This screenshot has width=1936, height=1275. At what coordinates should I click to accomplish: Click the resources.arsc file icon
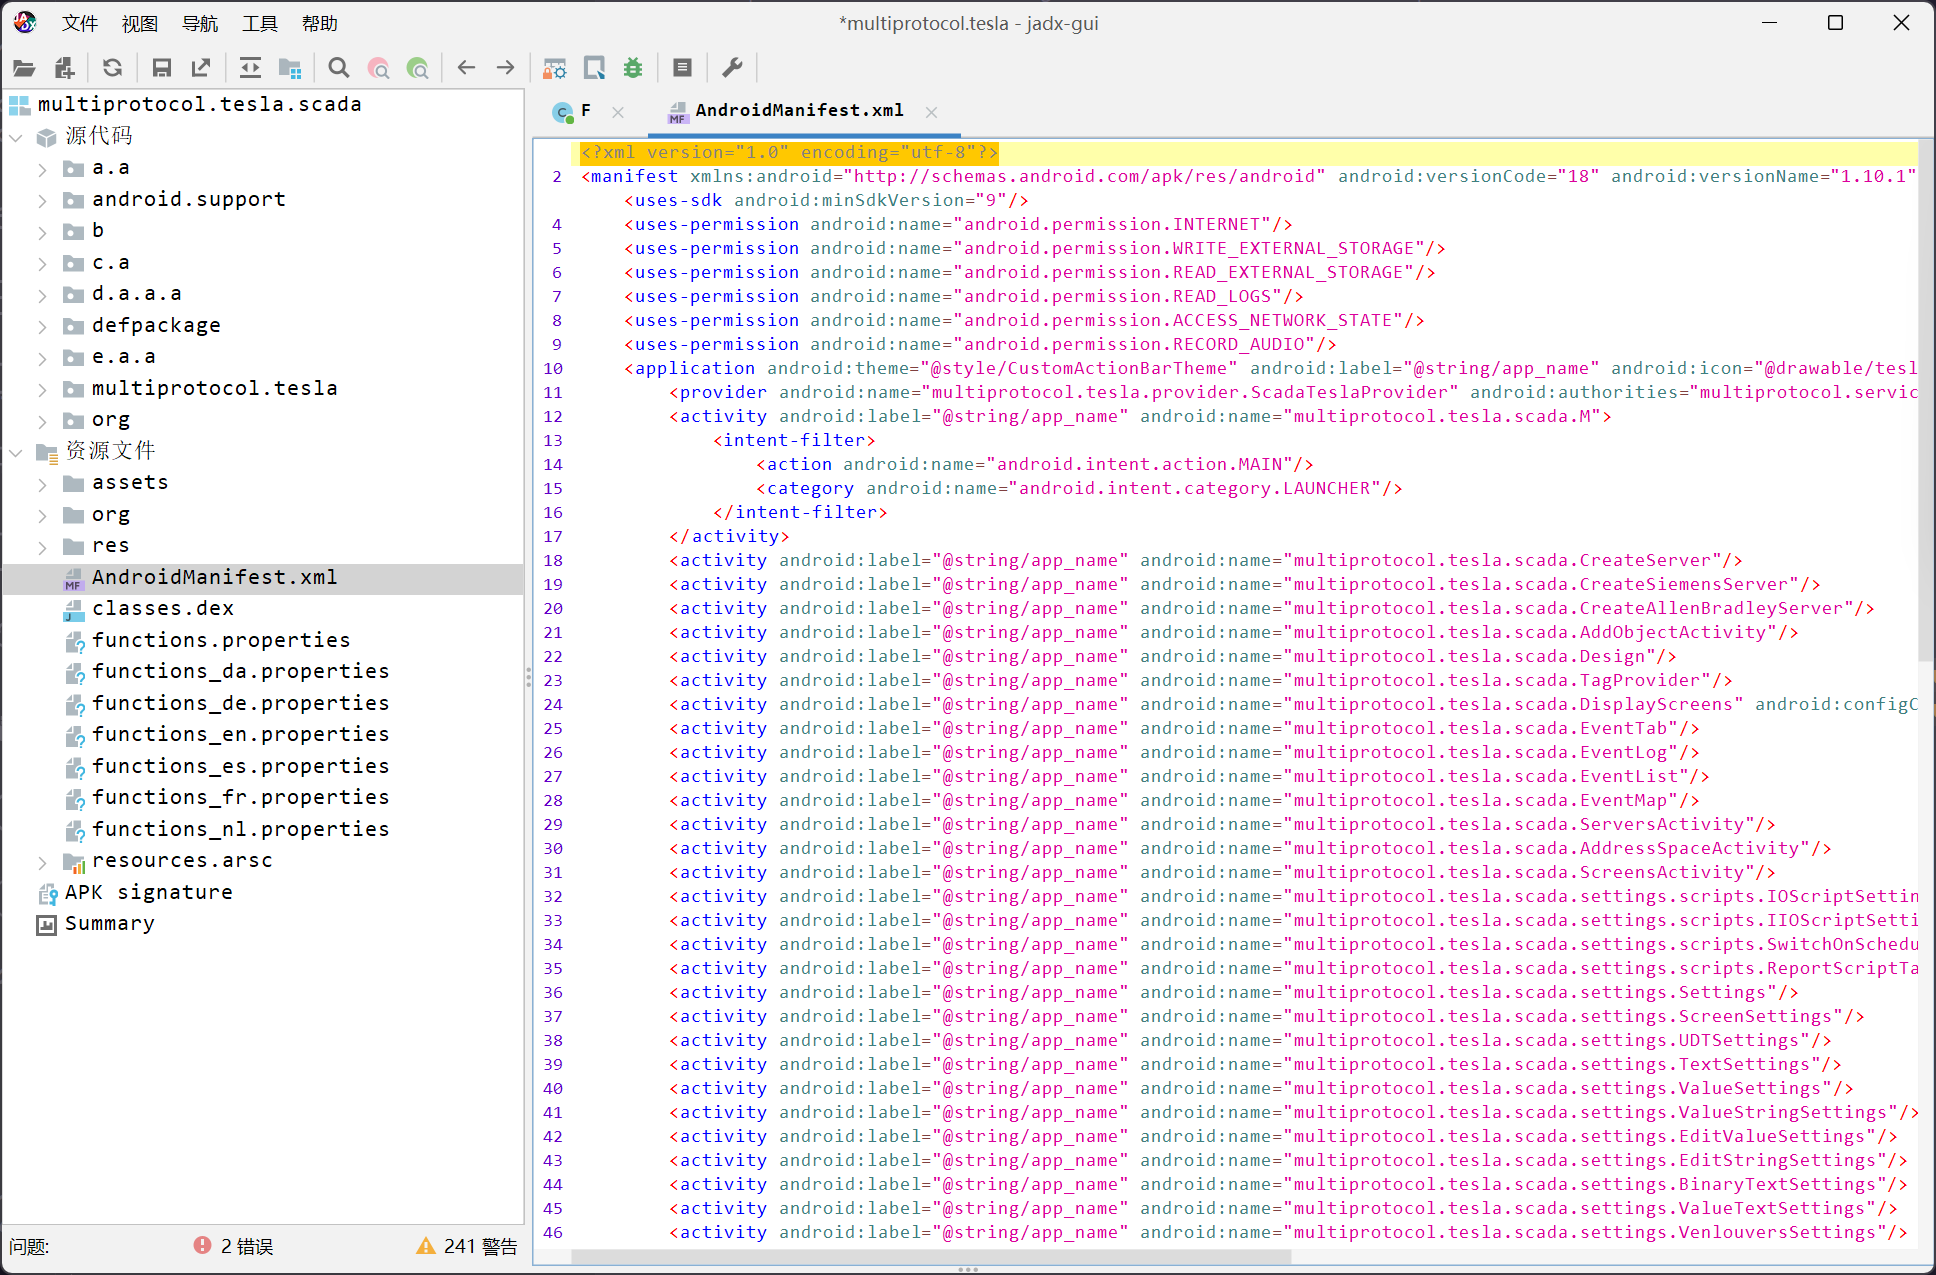click(74, 862)
